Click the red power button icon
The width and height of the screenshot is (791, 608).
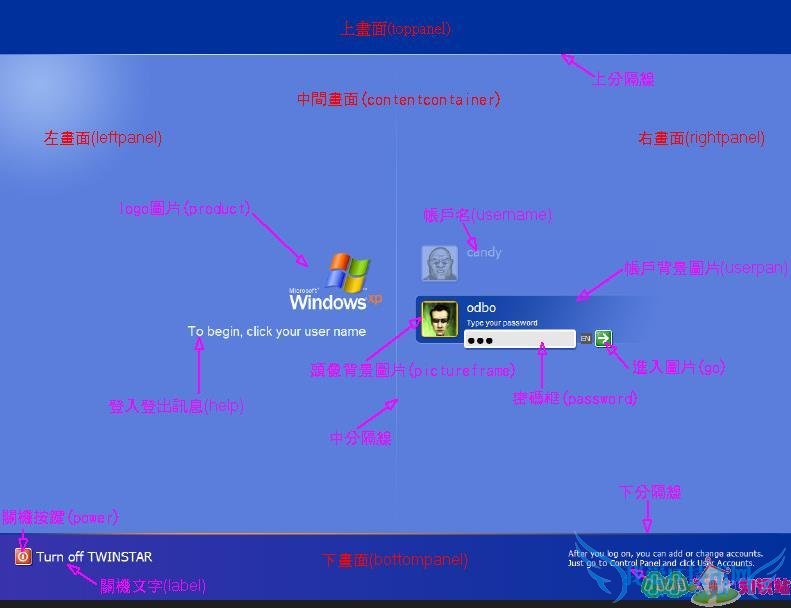click(x=23, y=557)
